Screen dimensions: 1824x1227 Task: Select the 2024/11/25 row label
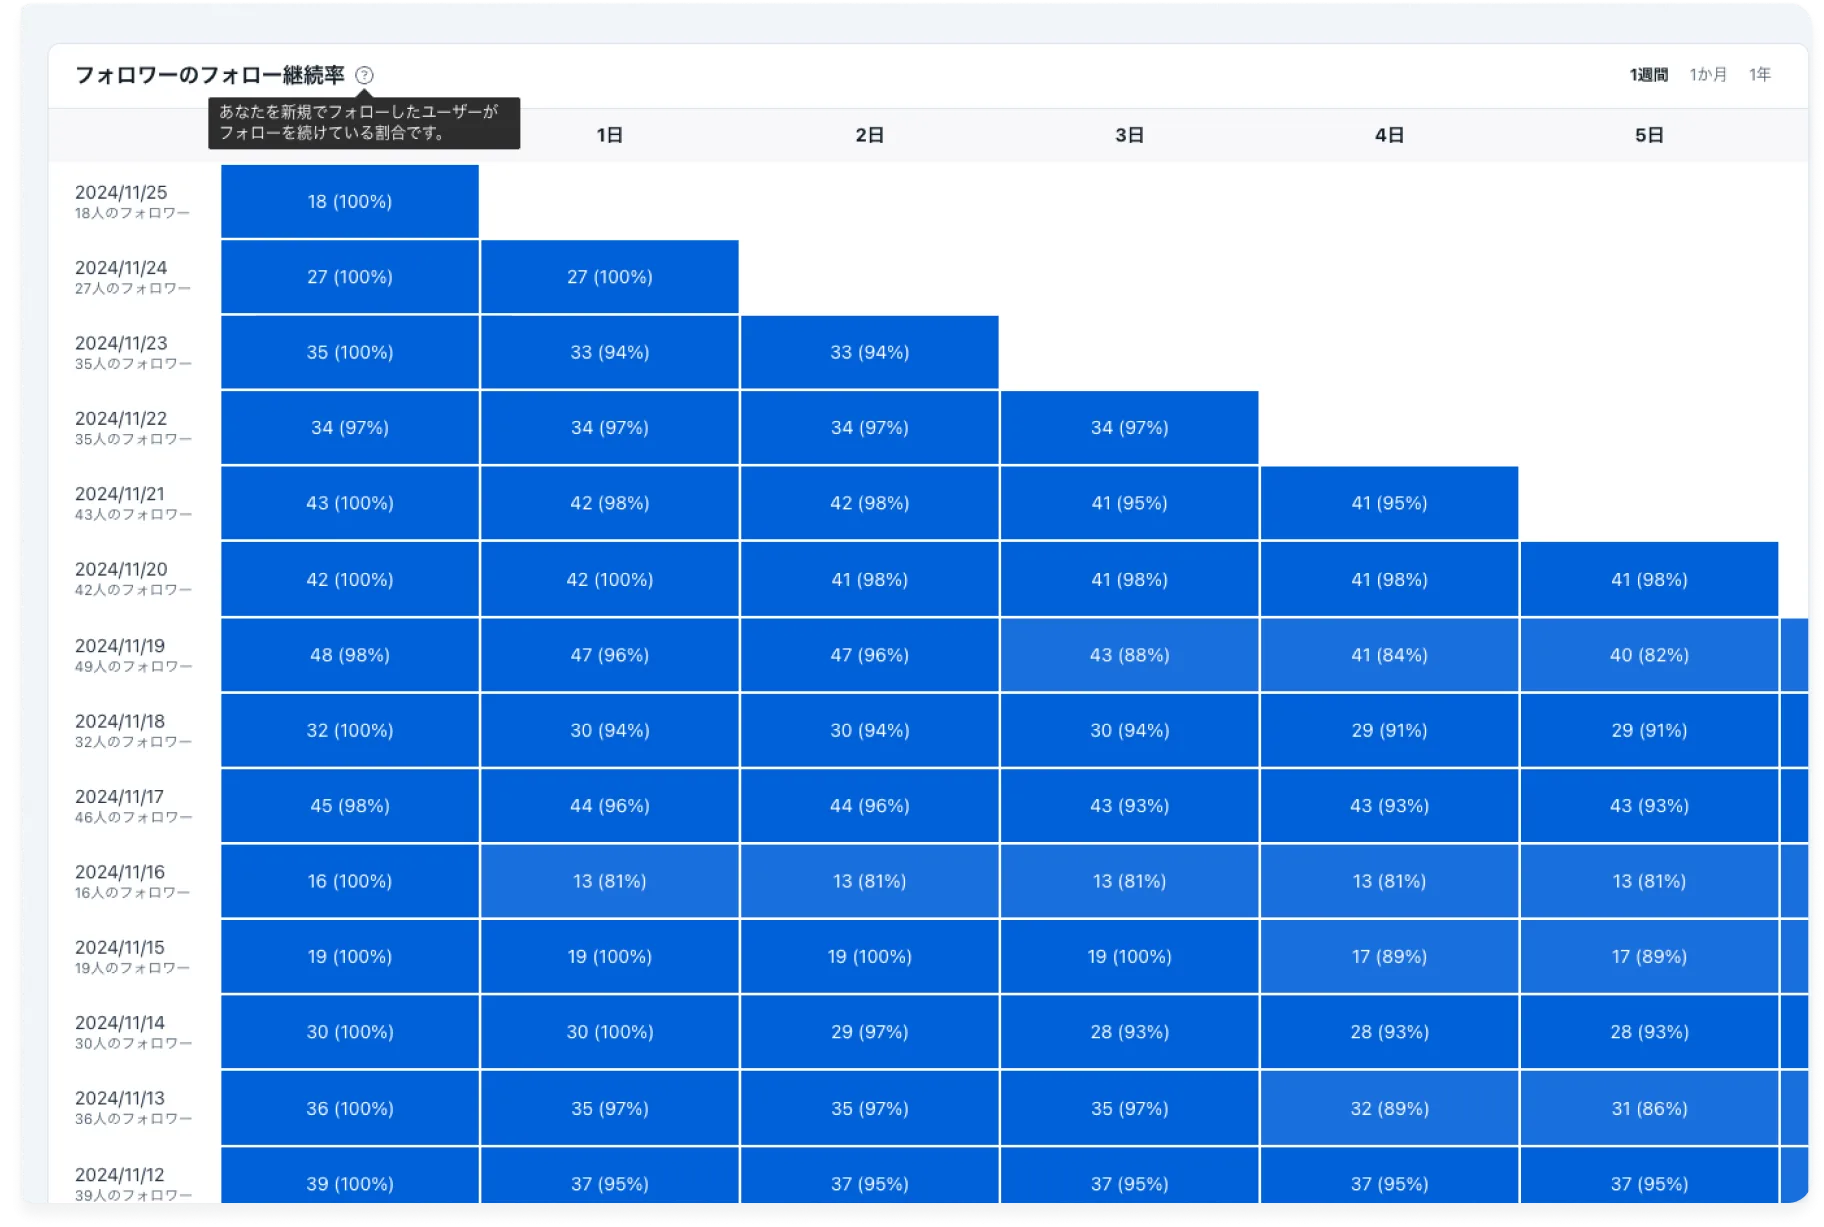[x=122, y=200]
